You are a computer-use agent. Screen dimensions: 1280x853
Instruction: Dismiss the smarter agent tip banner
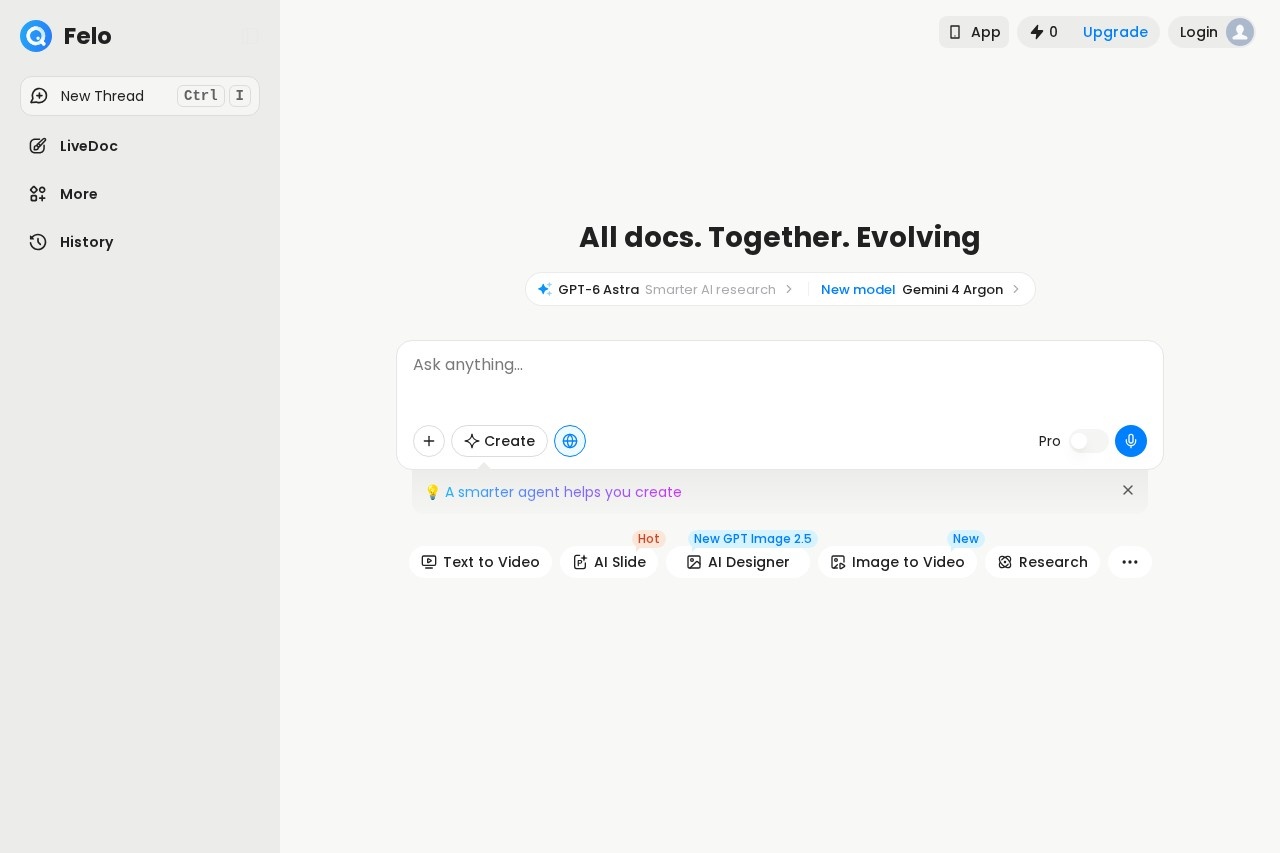tap(1128, 490)
